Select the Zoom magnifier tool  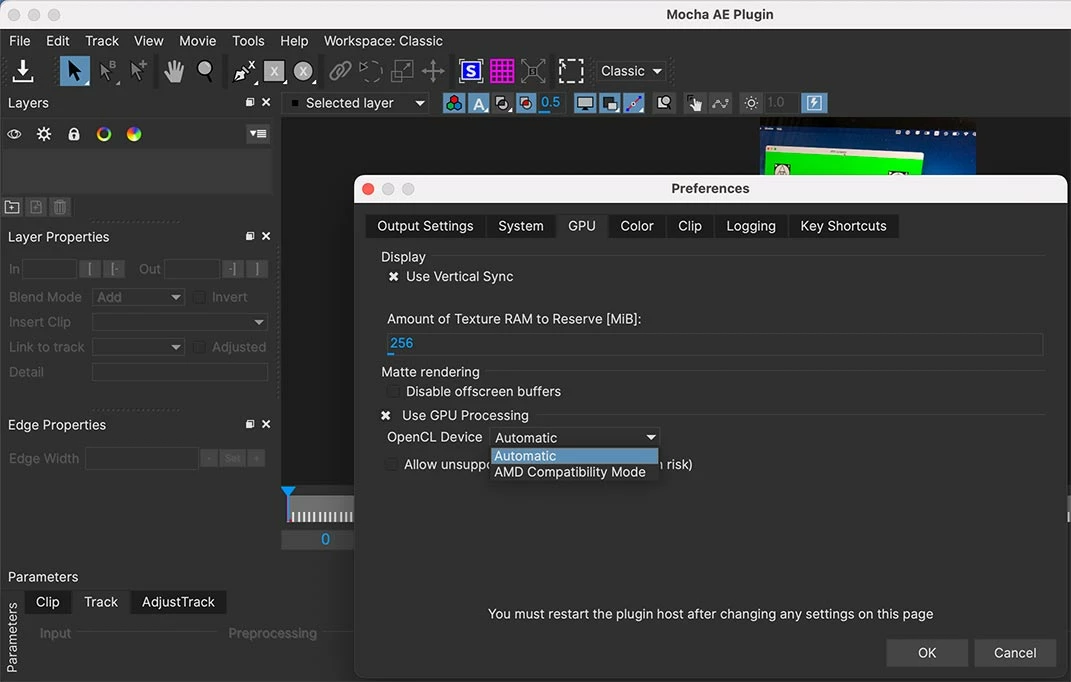205,70
